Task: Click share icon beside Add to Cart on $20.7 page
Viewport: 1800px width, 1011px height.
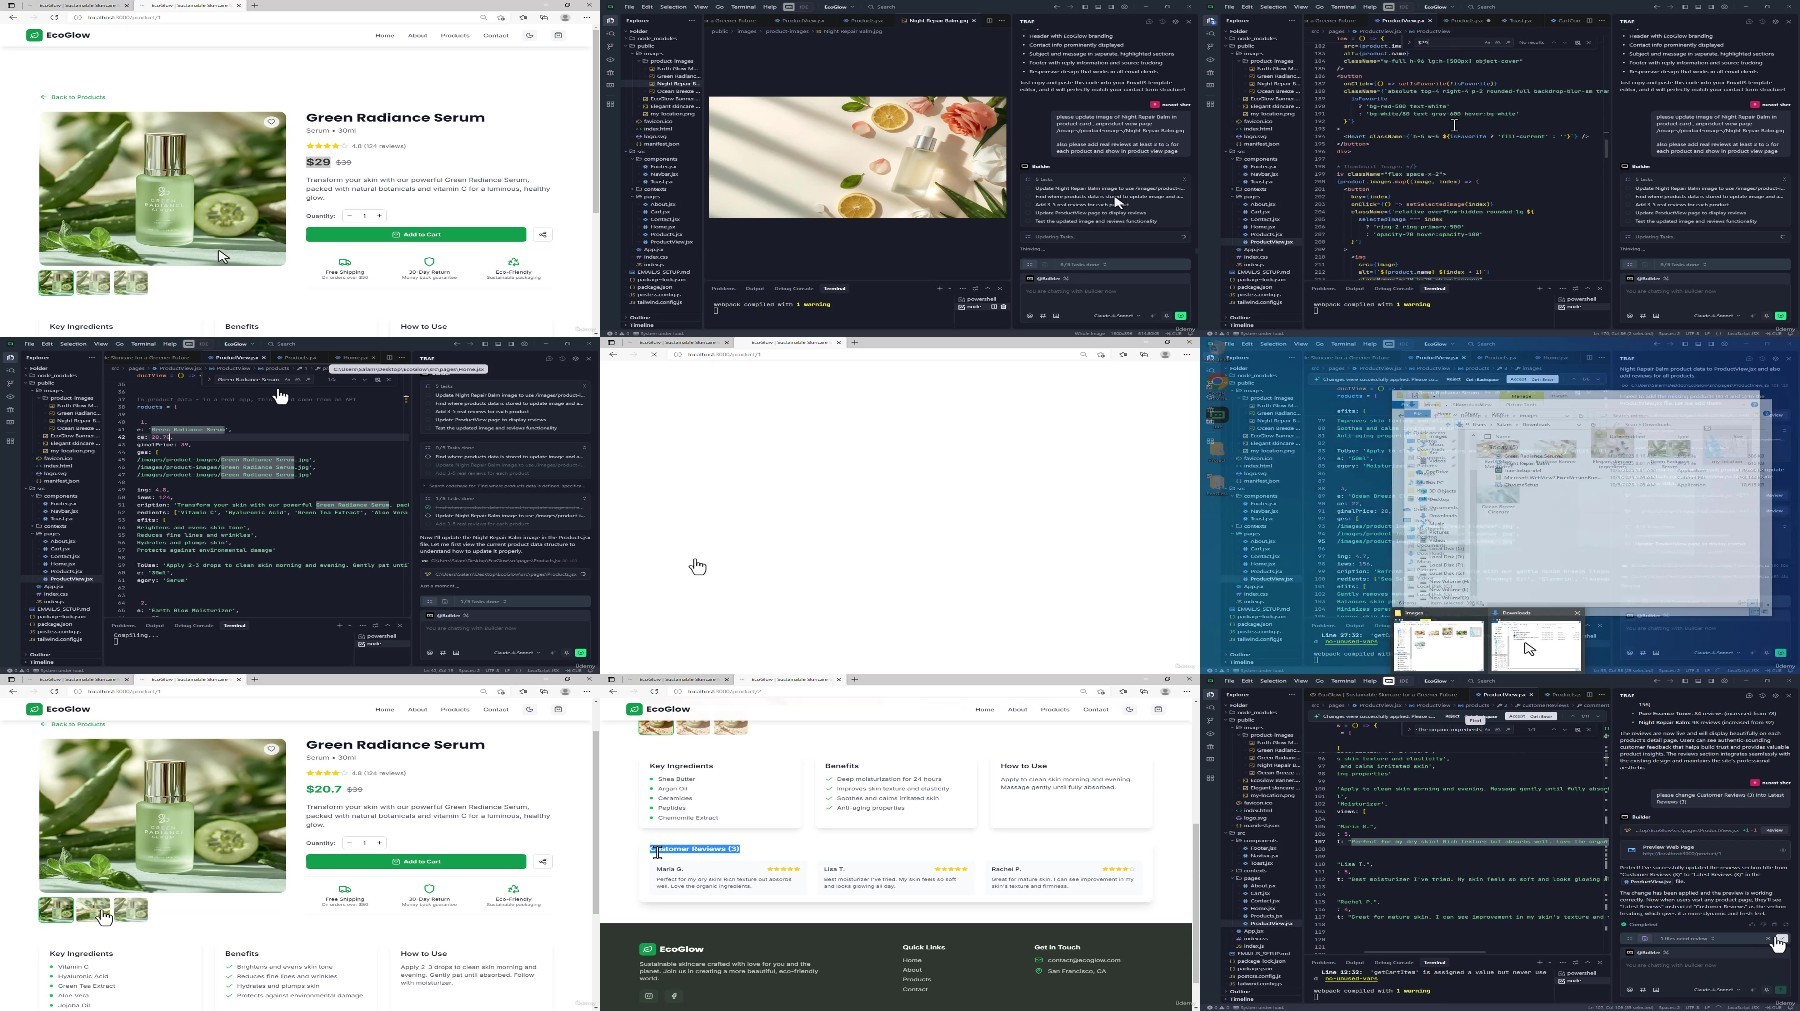Action: click(543, 862)
